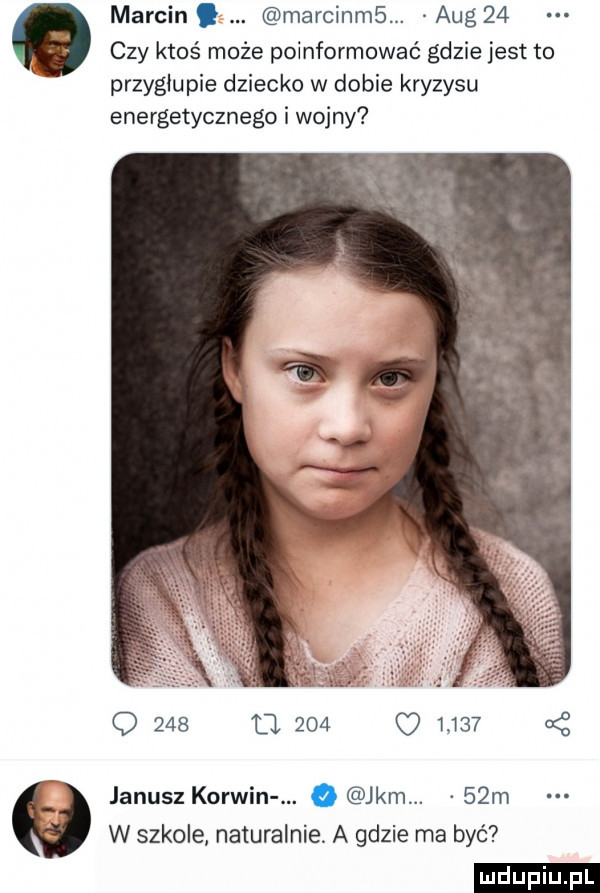Screen dimensions: 600x893
Task: Select the Marcin display name
Action: coord(148,16)
